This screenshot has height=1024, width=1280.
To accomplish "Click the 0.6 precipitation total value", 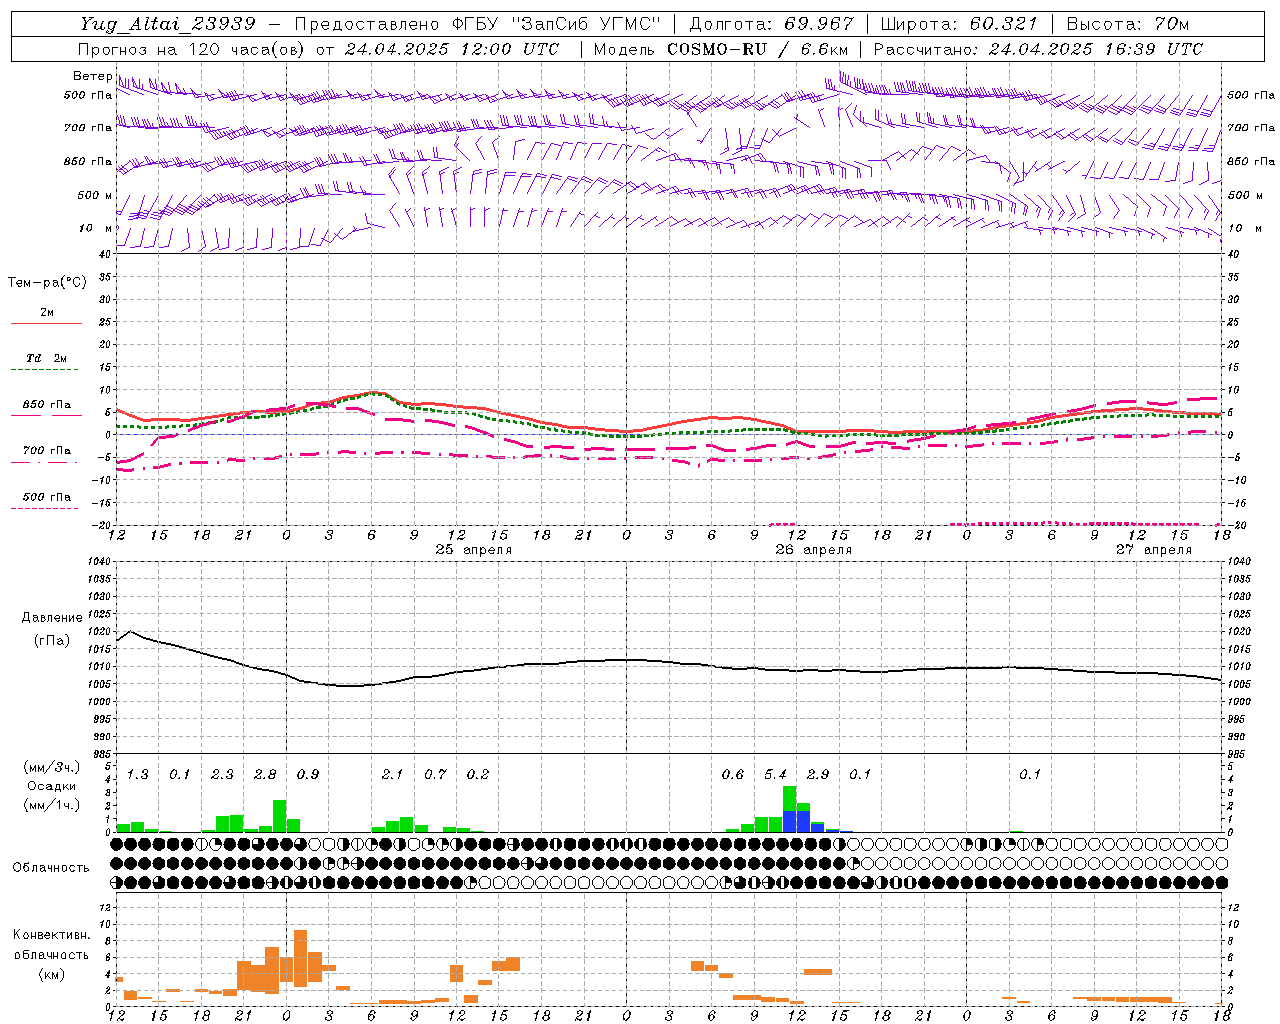I will (733, 774).
